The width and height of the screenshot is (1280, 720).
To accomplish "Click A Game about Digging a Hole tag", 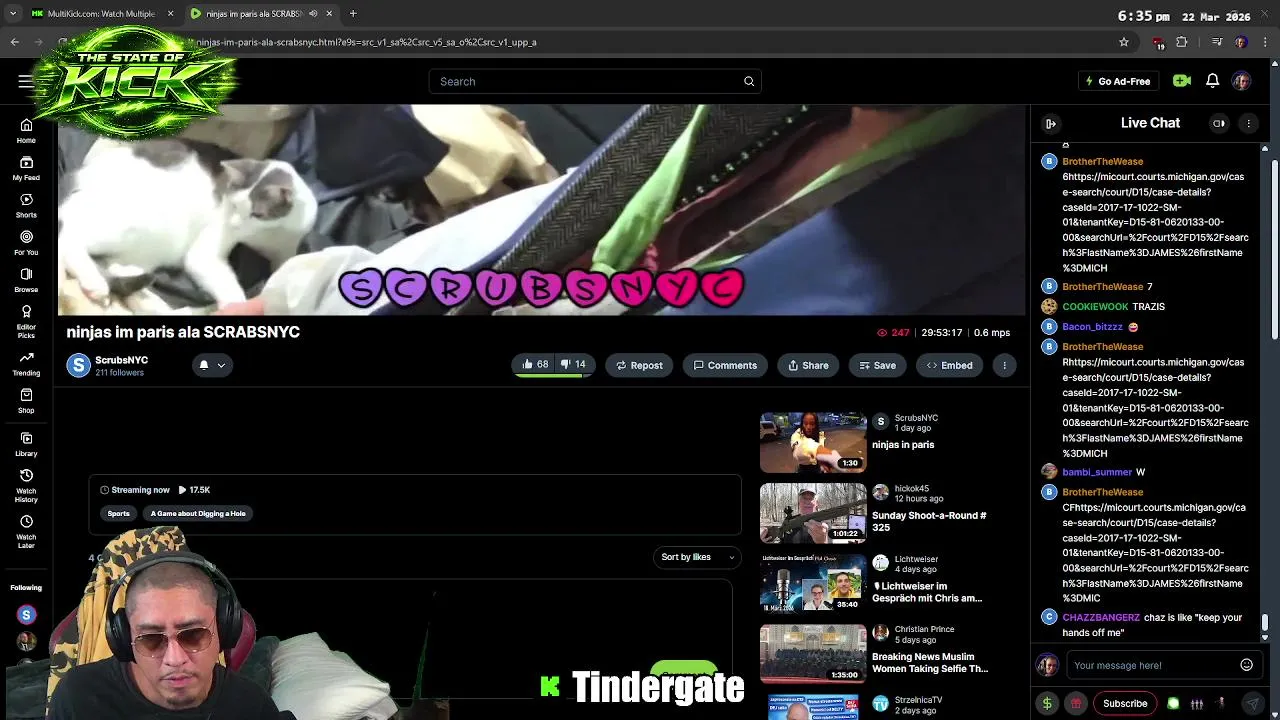I will (198, 514).
